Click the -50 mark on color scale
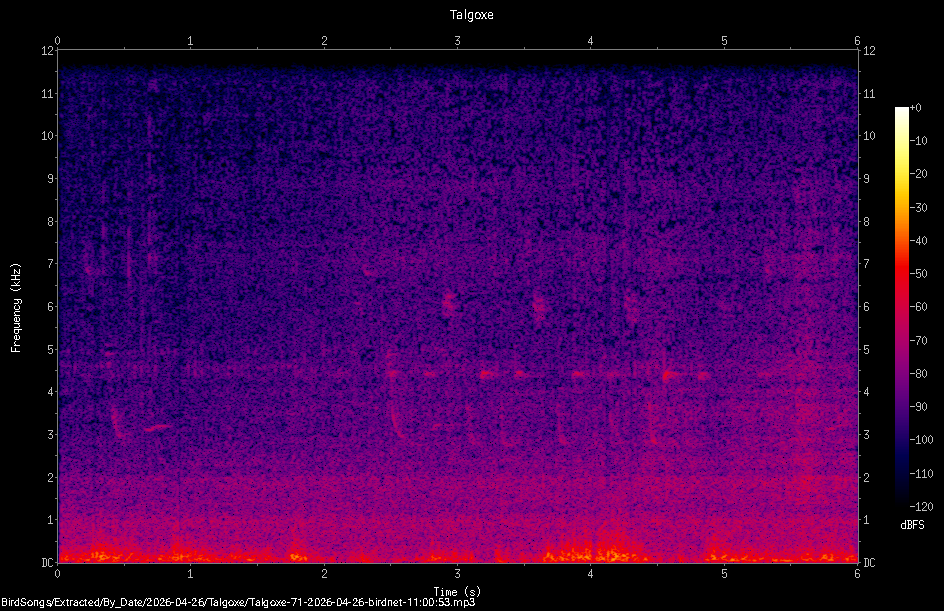 [919, 274]
